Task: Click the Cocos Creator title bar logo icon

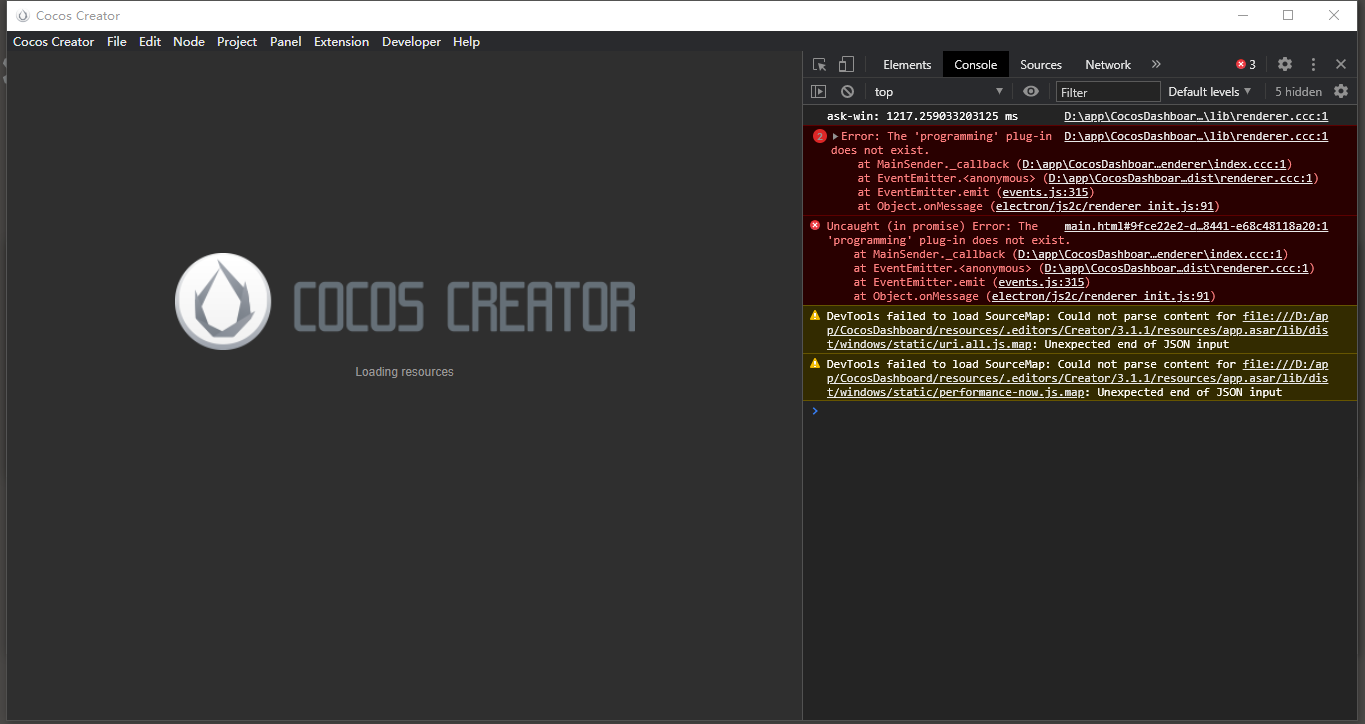Action: point(23,15)
